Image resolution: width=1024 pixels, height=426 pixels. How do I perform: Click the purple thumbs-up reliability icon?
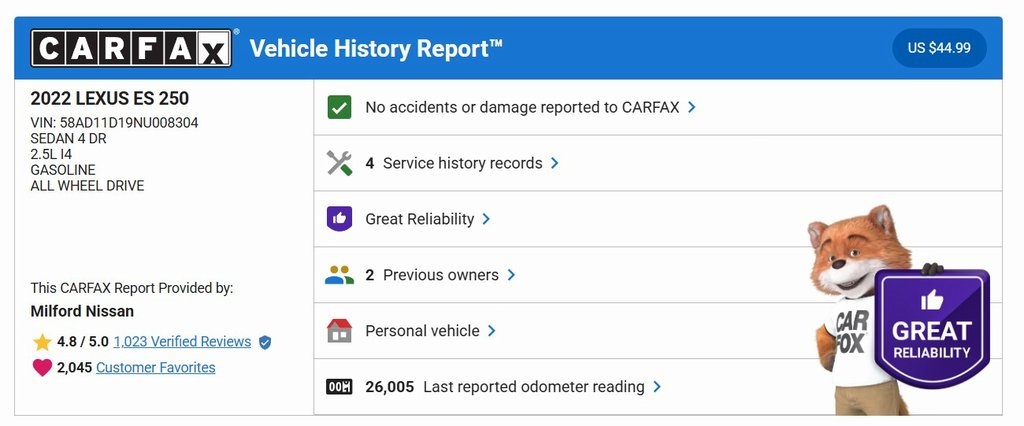340,219
